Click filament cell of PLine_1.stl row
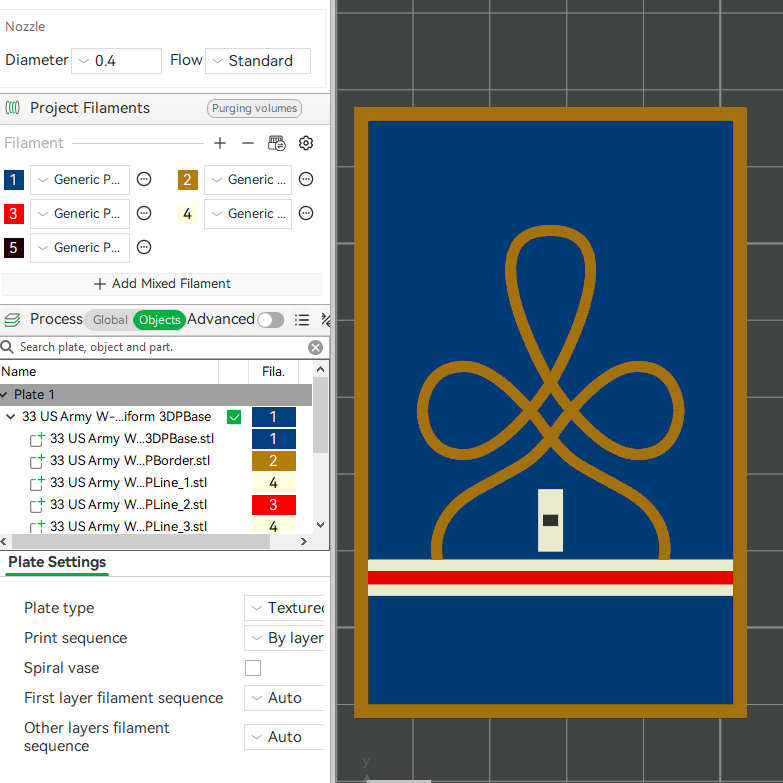 [274, 483]
